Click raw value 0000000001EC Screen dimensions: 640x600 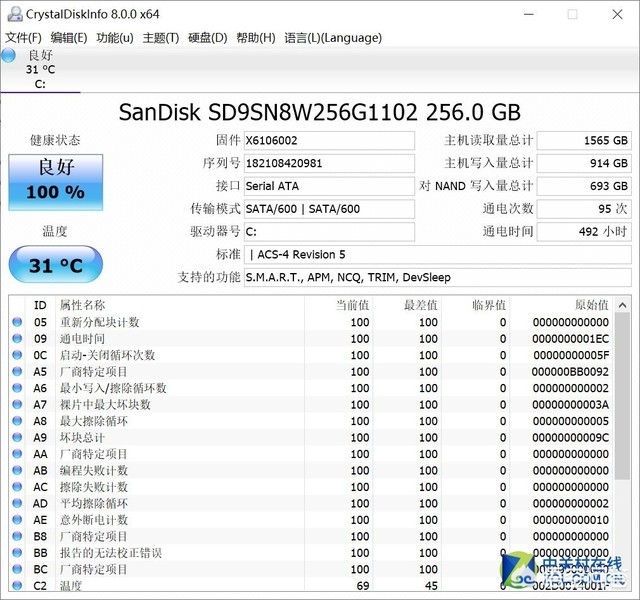[571, 339]
